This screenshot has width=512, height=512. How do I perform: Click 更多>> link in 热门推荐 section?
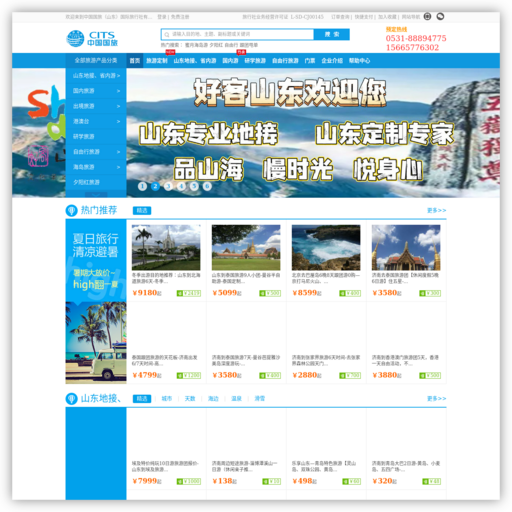pyautogui.click(x=437, y=210)
